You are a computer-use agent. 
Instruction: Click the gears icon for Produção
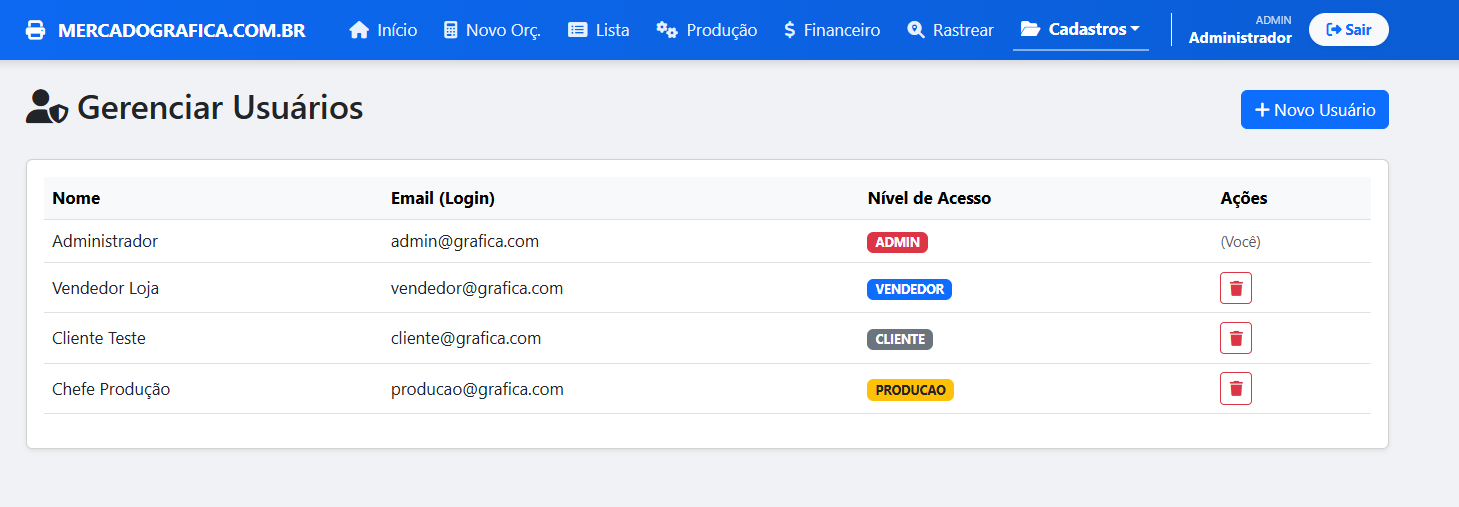pos(667,30)
